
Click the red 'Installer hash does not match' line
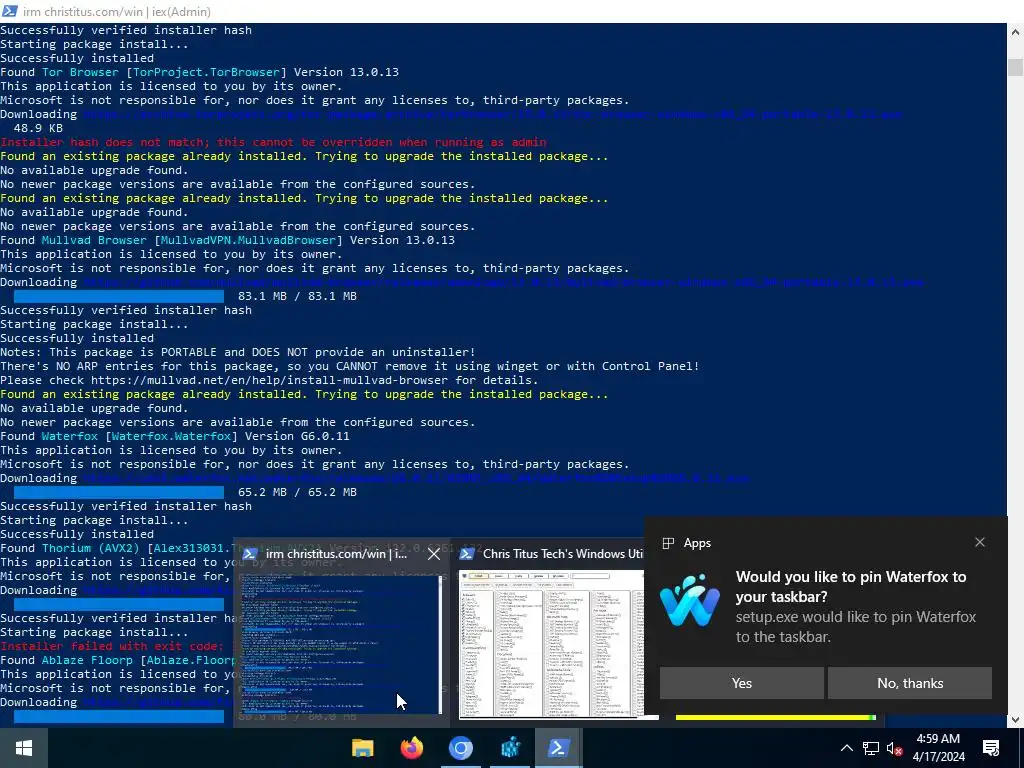(273, 142)
